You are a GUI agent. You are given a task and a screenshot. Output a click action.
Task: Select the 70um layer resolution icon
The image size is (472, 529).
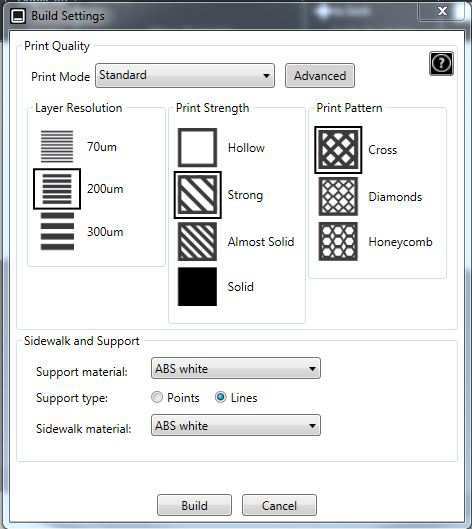click(x=57, y=146)
